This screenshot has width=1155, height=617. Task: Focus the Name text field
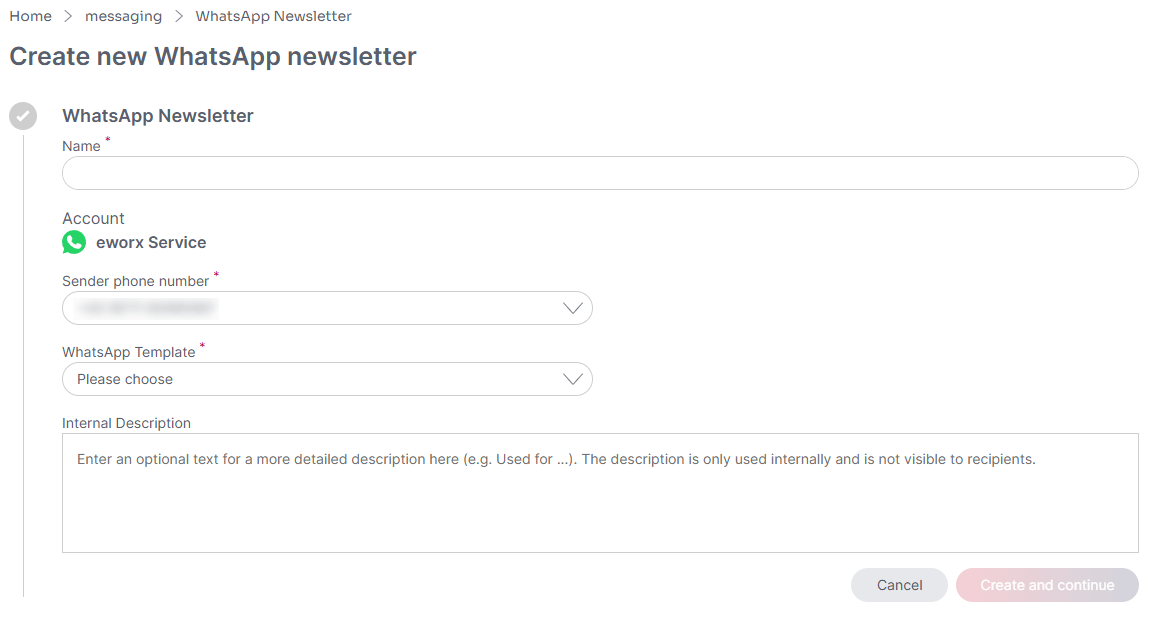pyautogui.click(x=600, y=173)
